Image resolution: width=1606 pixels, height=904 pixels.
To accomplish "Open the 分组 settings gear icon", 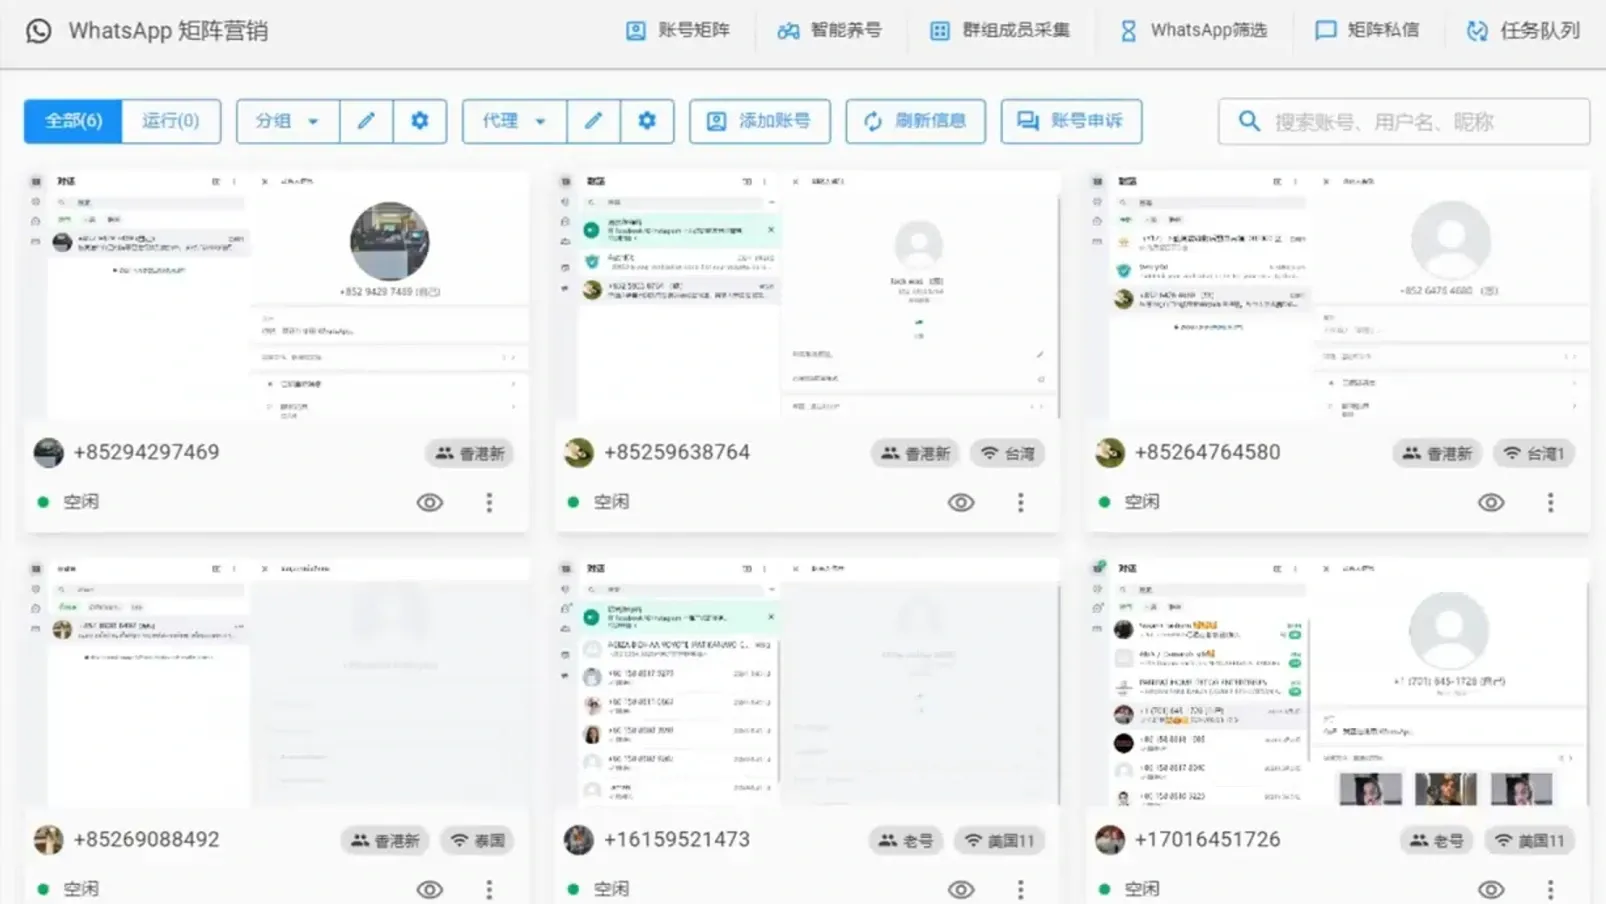I will pos(420,121).
